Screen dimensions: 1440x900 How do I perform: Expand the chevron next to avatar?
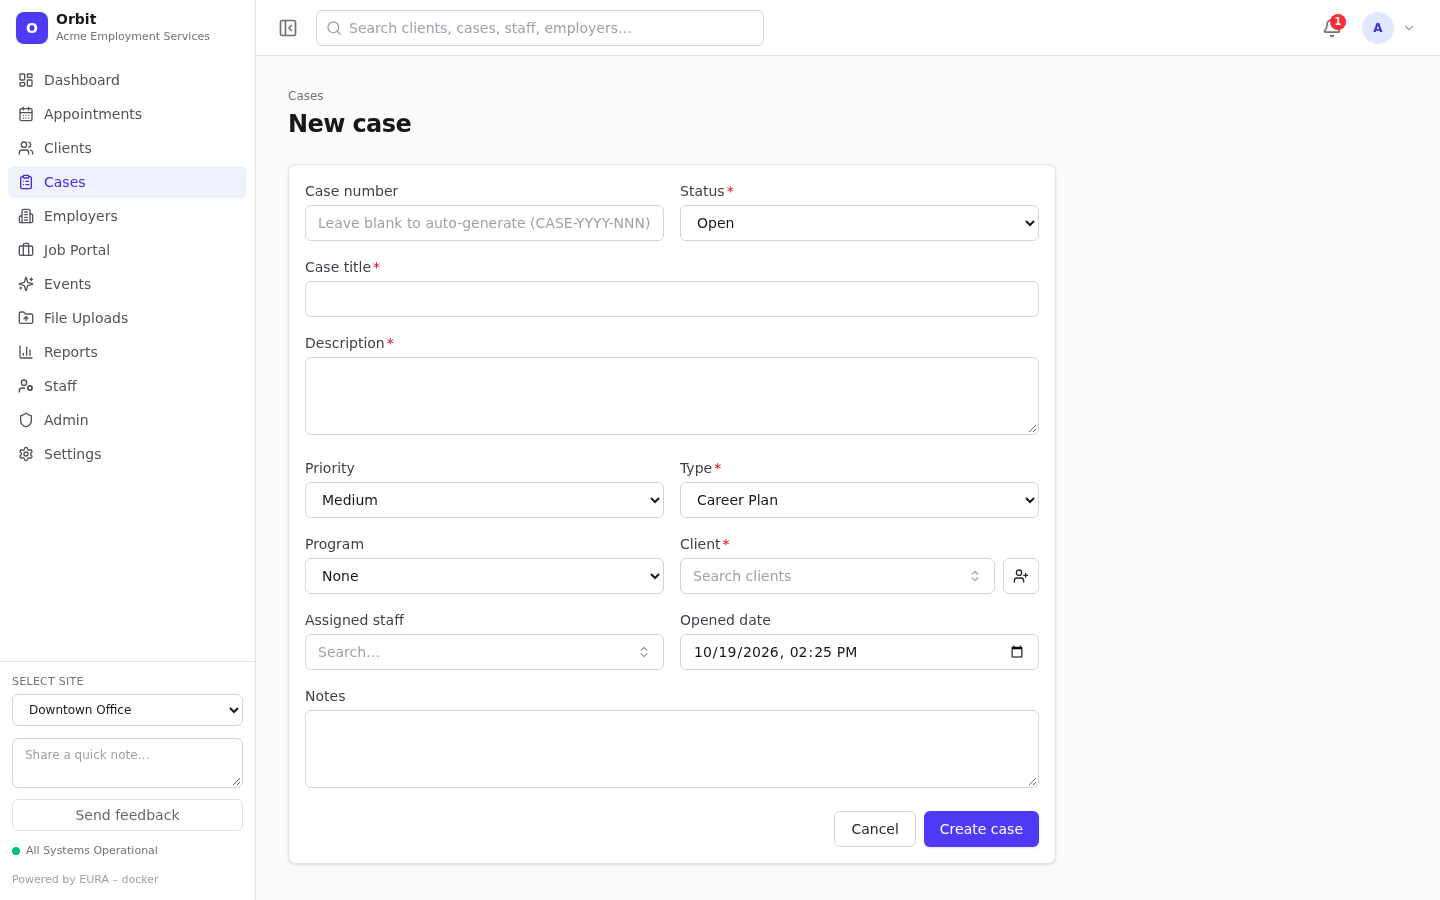click(1409, 28)
